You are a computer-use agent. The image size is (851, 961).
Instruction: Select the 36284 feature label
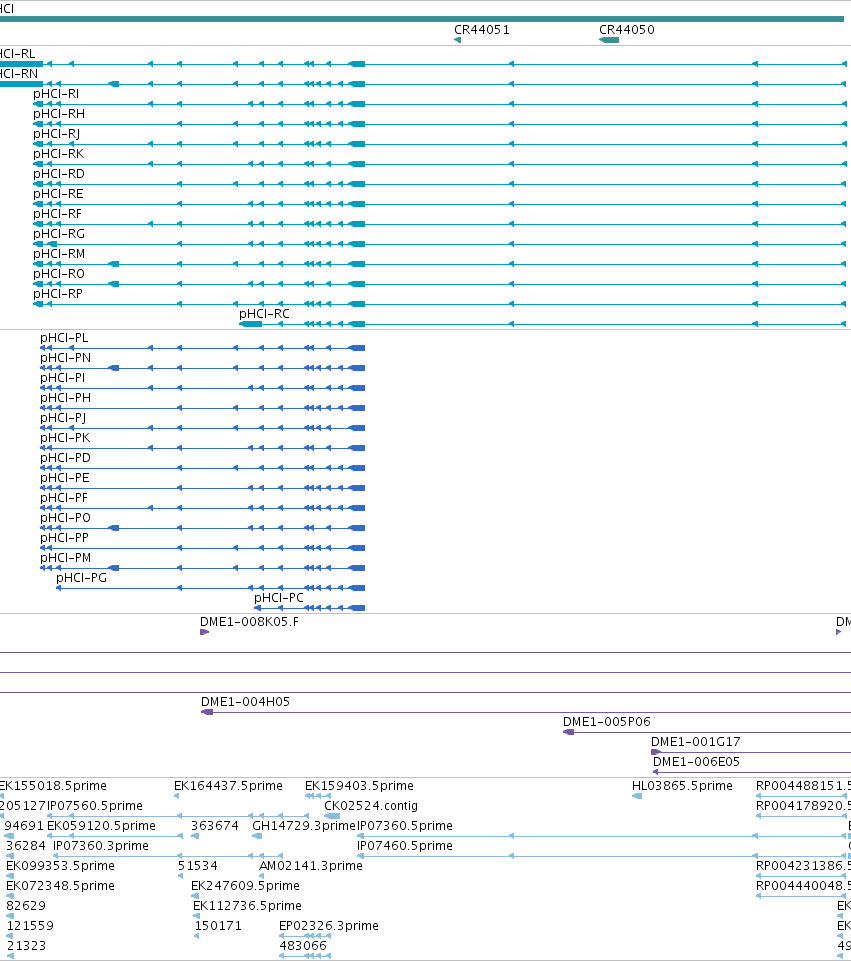(26, 846)
